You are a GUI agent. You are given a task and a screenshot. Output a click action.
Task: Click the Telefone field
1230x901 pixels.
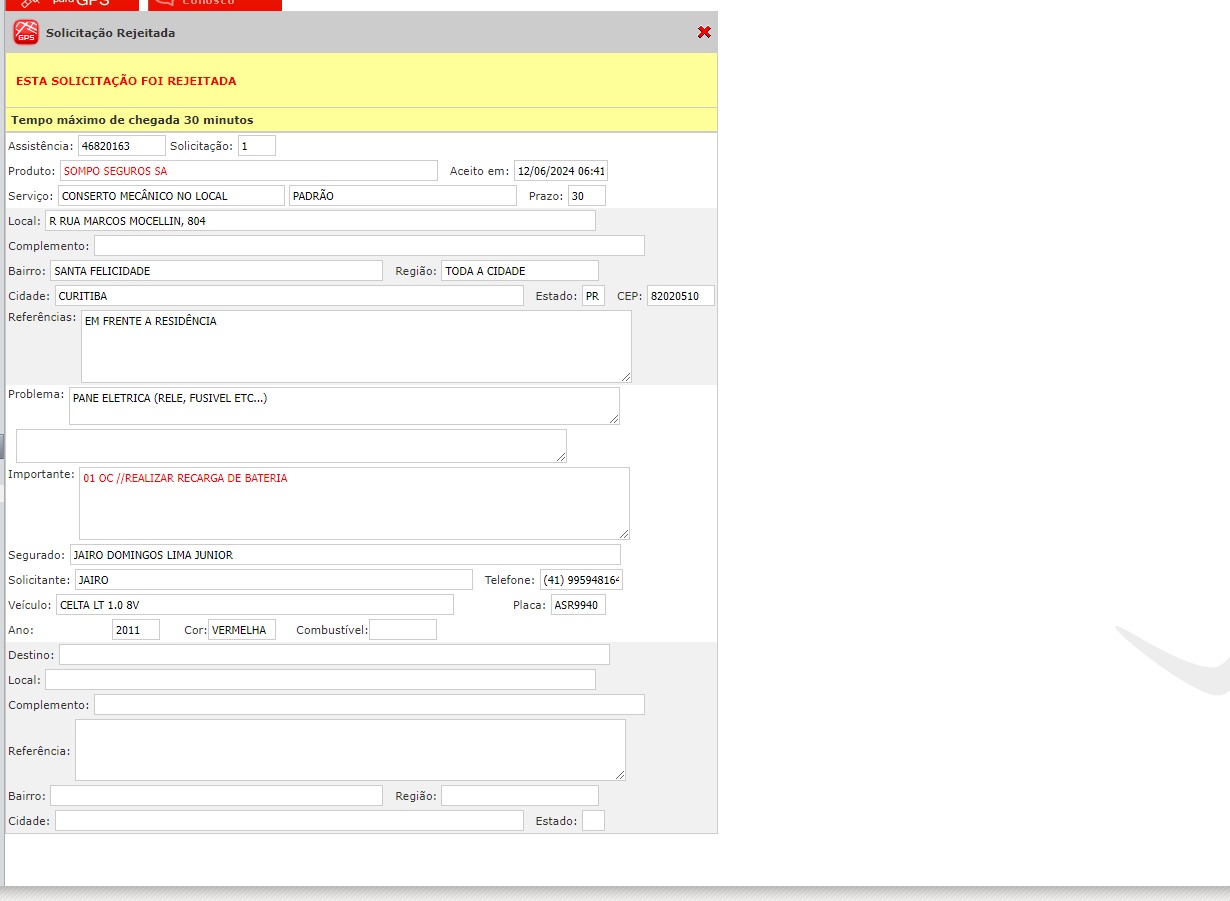click(x=581, y=580)
